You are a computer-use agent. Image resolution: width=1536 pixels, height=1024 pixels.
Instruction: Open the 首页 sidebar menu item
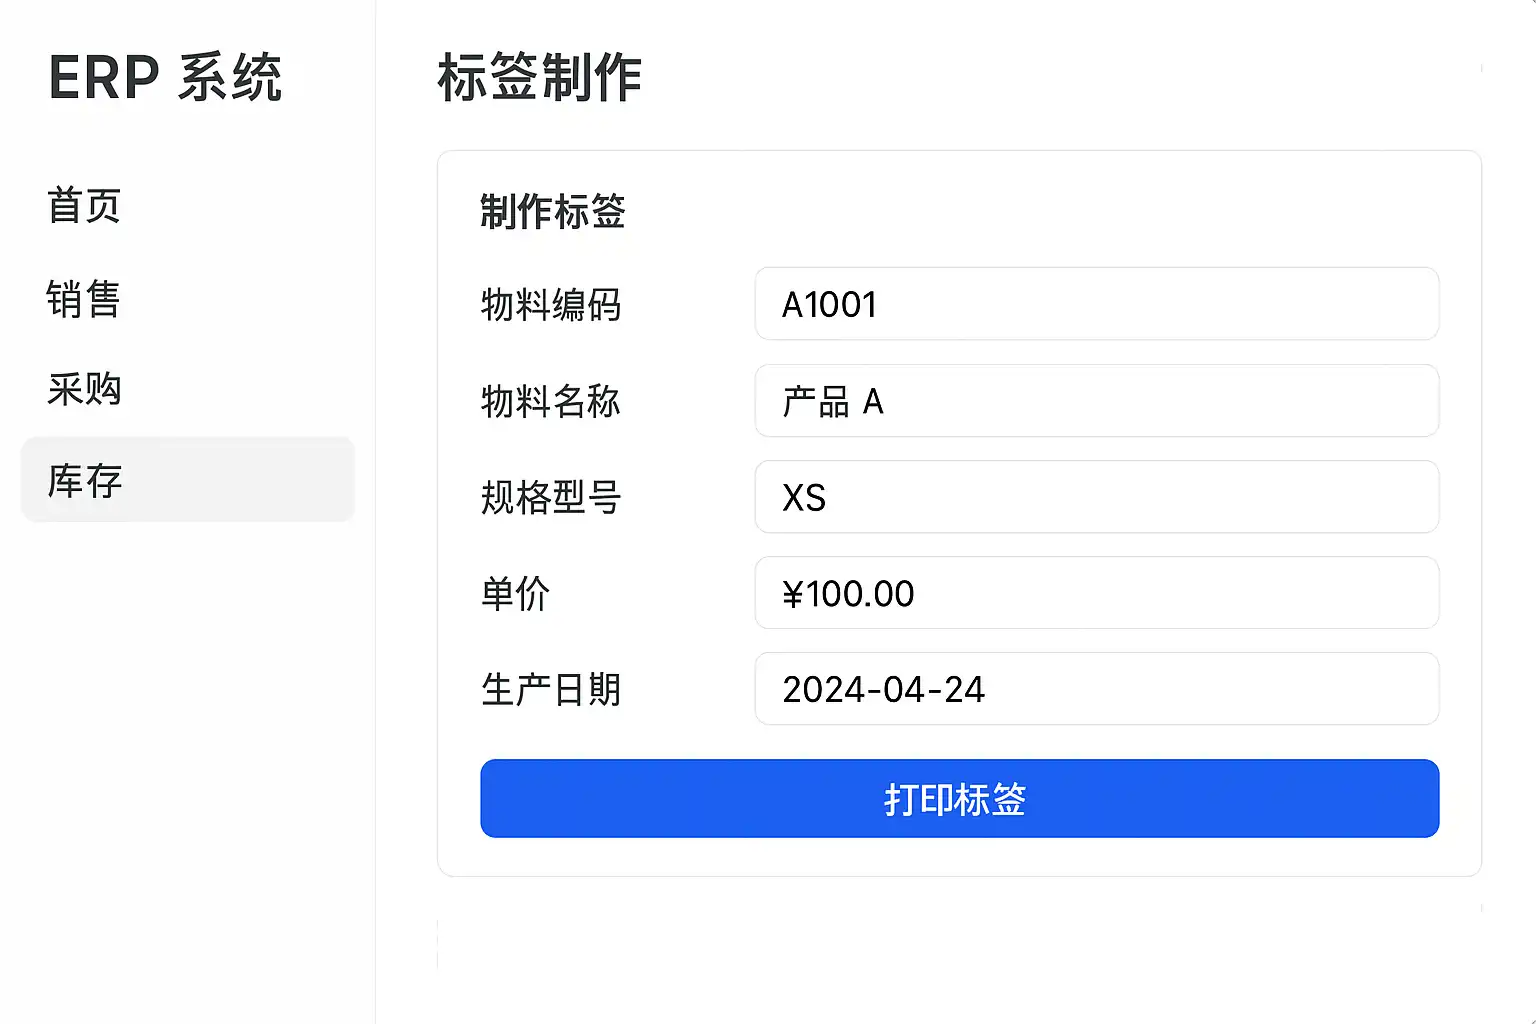click(x=84, y=206)
